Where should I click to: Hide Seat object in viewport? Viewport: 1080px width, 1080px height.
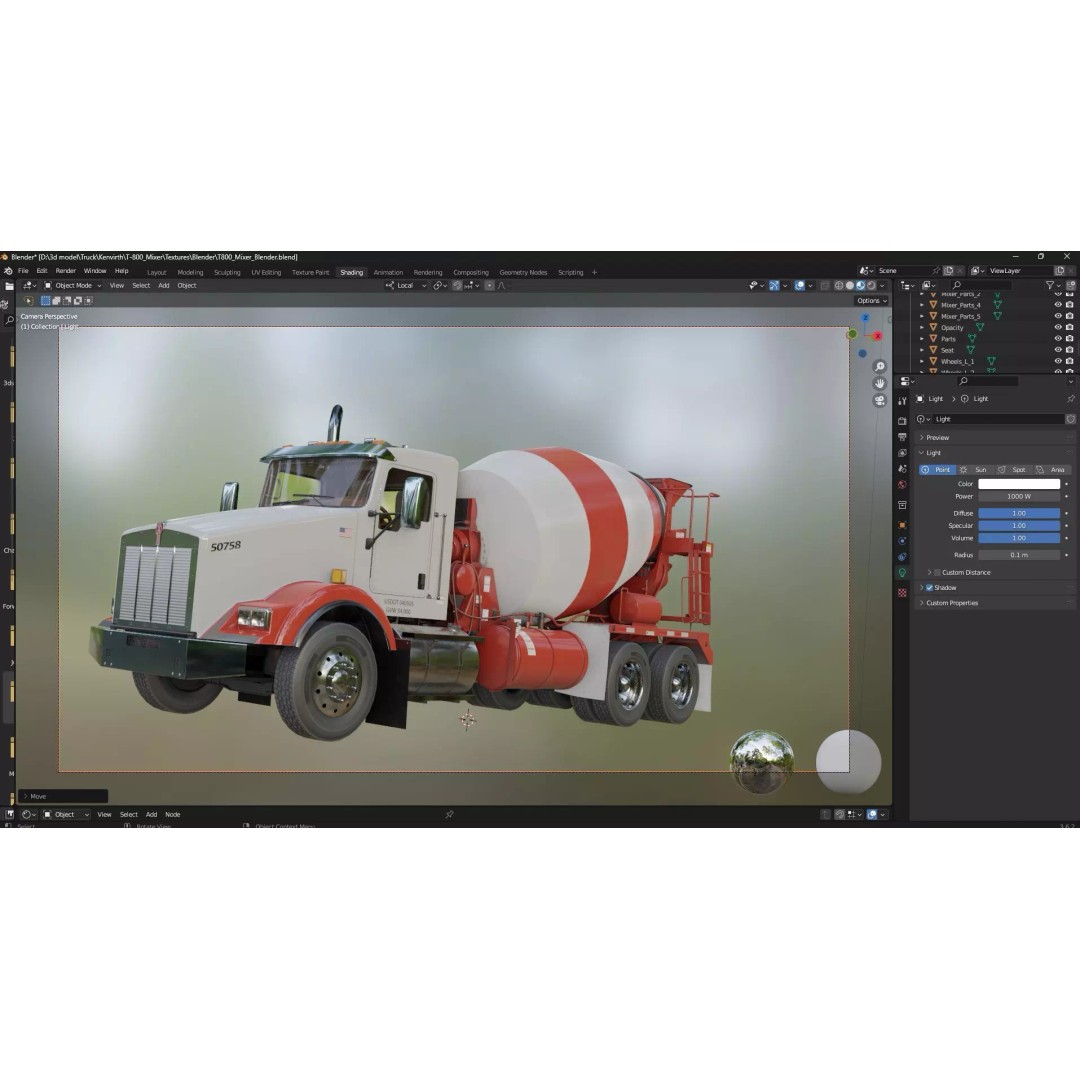pyautogui.click(x=1058, y=350)
